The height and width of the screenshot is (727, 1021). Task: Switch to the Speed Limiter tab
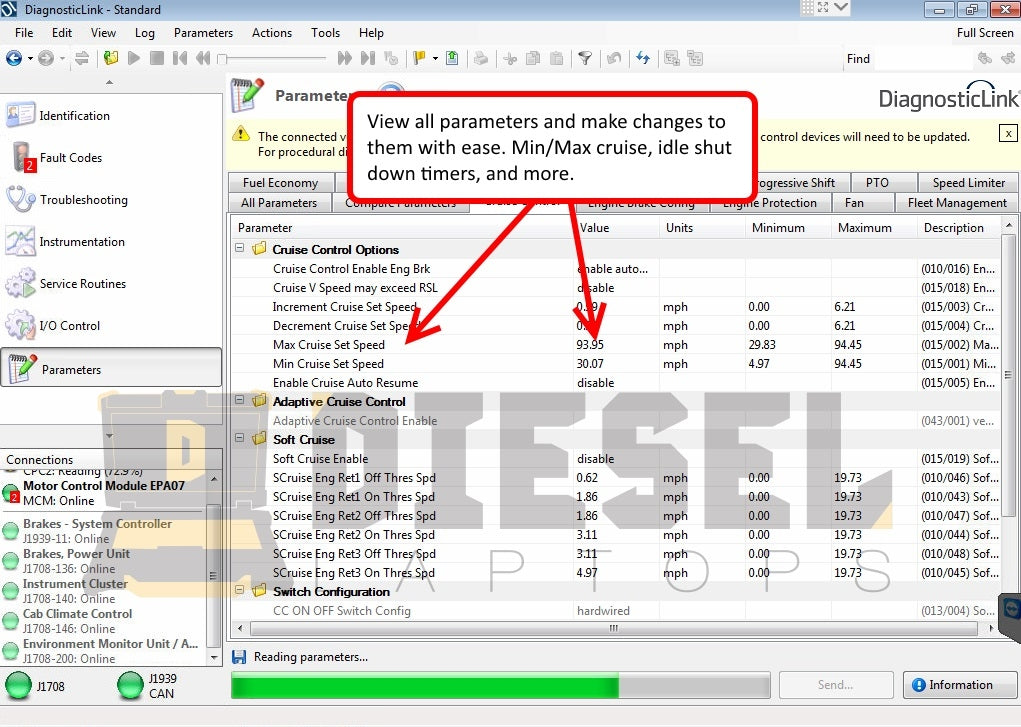point(968,182)
